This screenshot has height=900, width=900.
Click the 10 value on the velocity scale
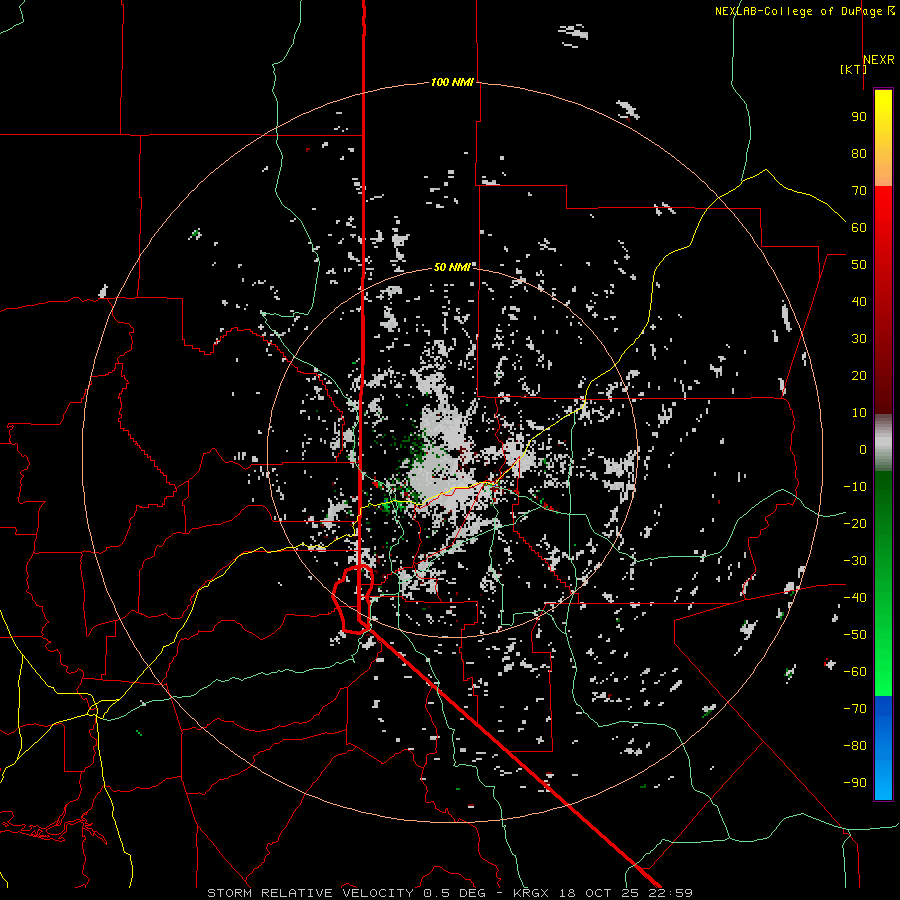[859, 413]
